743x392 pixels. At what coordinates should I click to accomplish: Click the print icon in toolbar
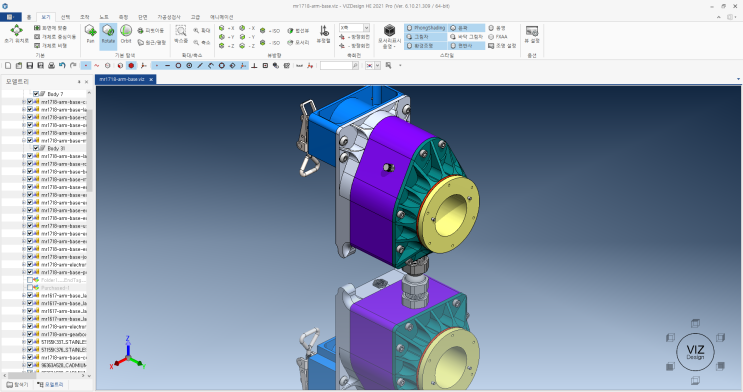[51, 65]
